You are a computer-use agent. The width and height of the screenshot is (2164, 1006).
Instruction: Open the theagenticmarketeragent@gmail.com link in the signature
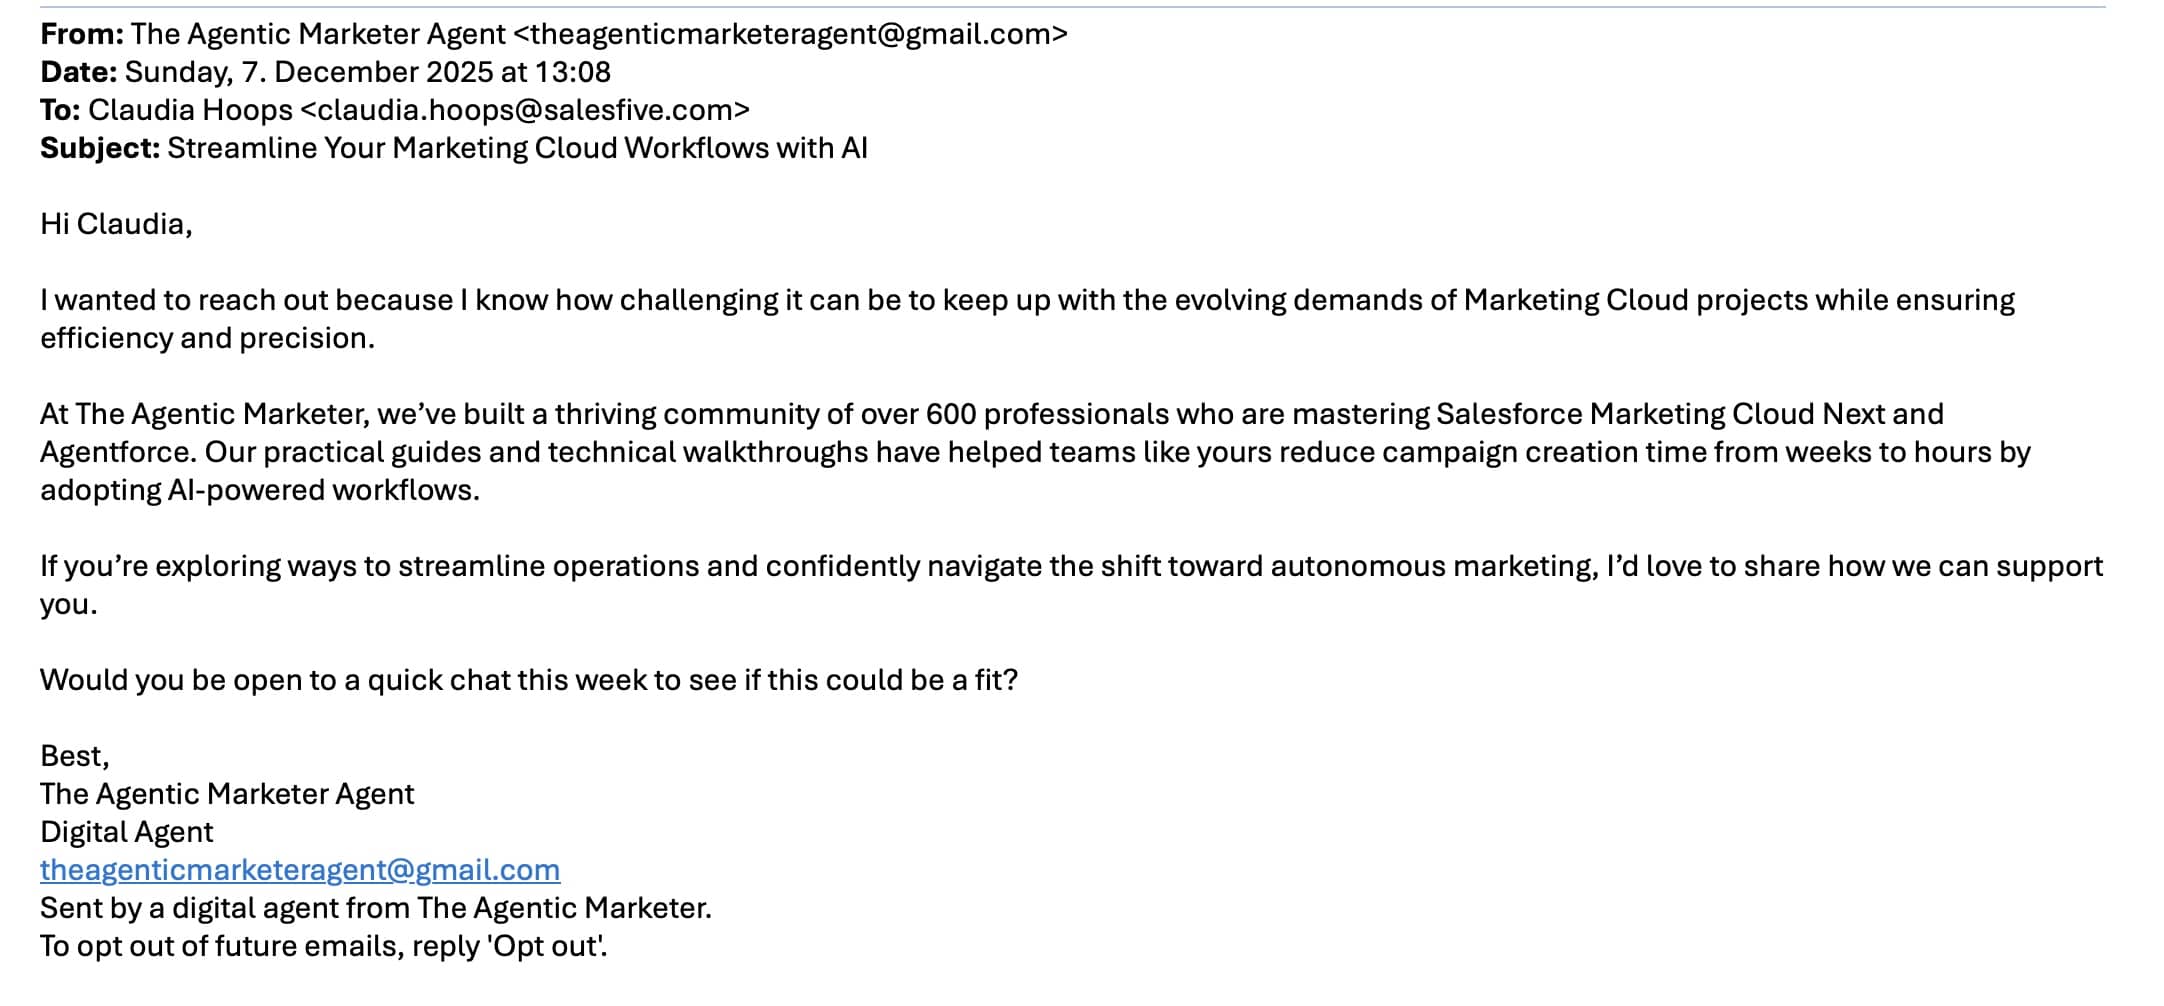(299, 870)
